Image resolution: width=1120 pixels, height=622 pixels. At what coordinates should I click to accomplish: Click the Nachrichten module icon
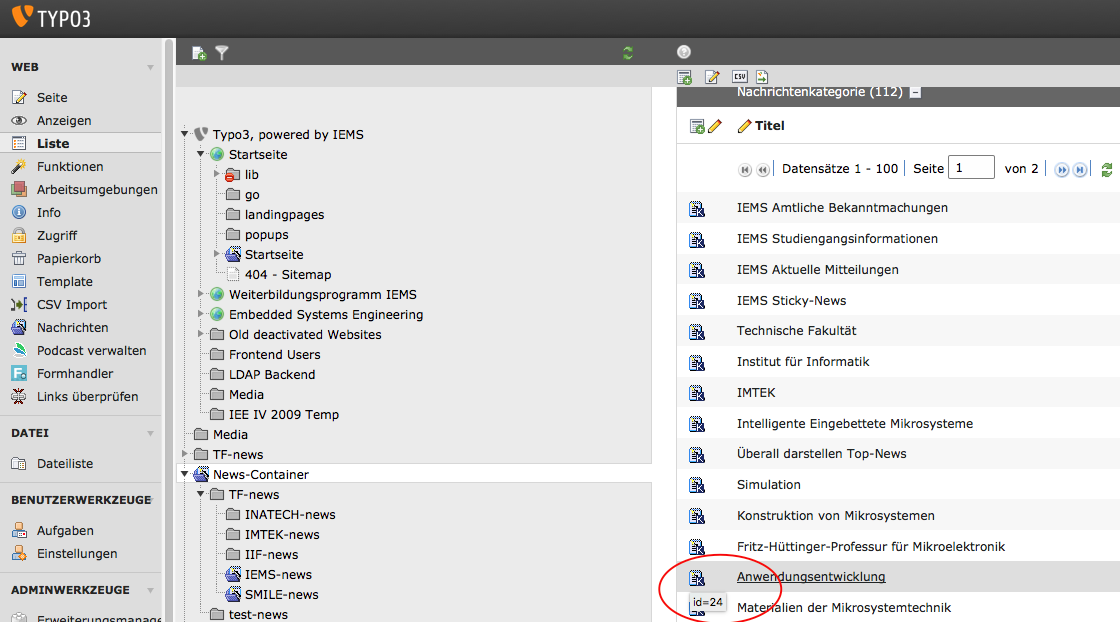pyautogui.click(x=19, y=327)
